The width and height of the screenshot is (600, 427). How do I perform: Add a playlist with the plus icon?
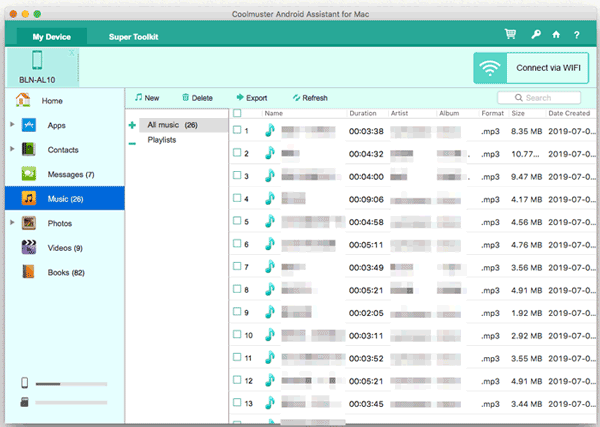click(132, 125)
